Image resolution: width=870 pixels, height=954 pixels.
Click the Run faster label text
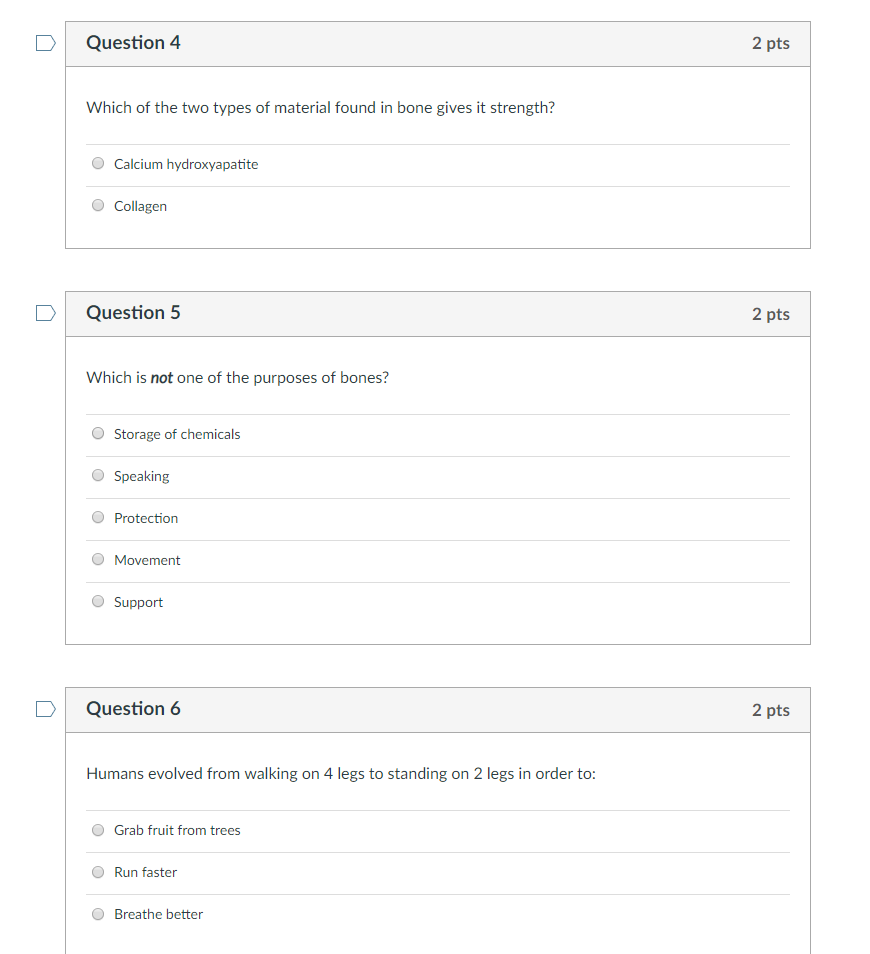point(145,872)
